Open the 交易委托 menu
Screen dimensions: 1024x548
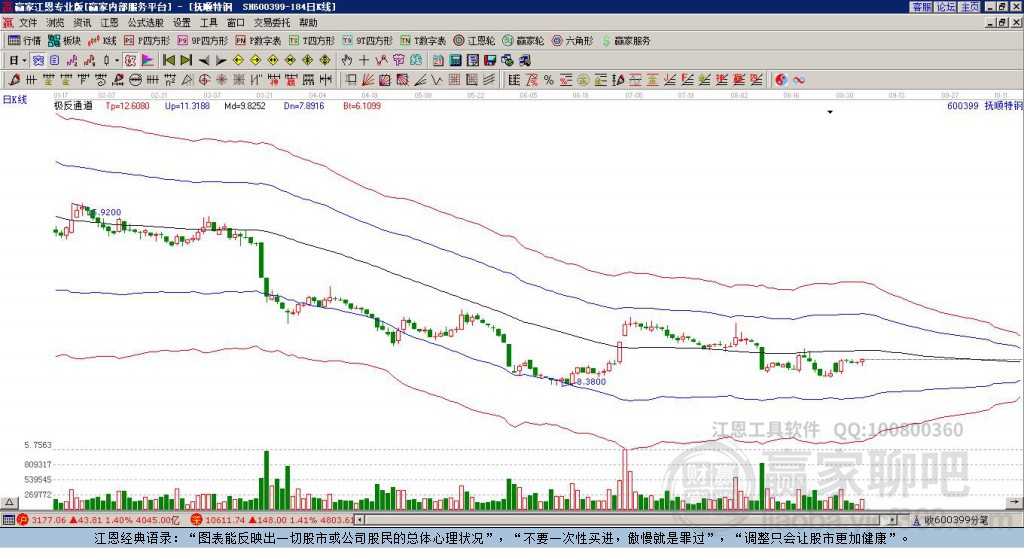(272, 23)
